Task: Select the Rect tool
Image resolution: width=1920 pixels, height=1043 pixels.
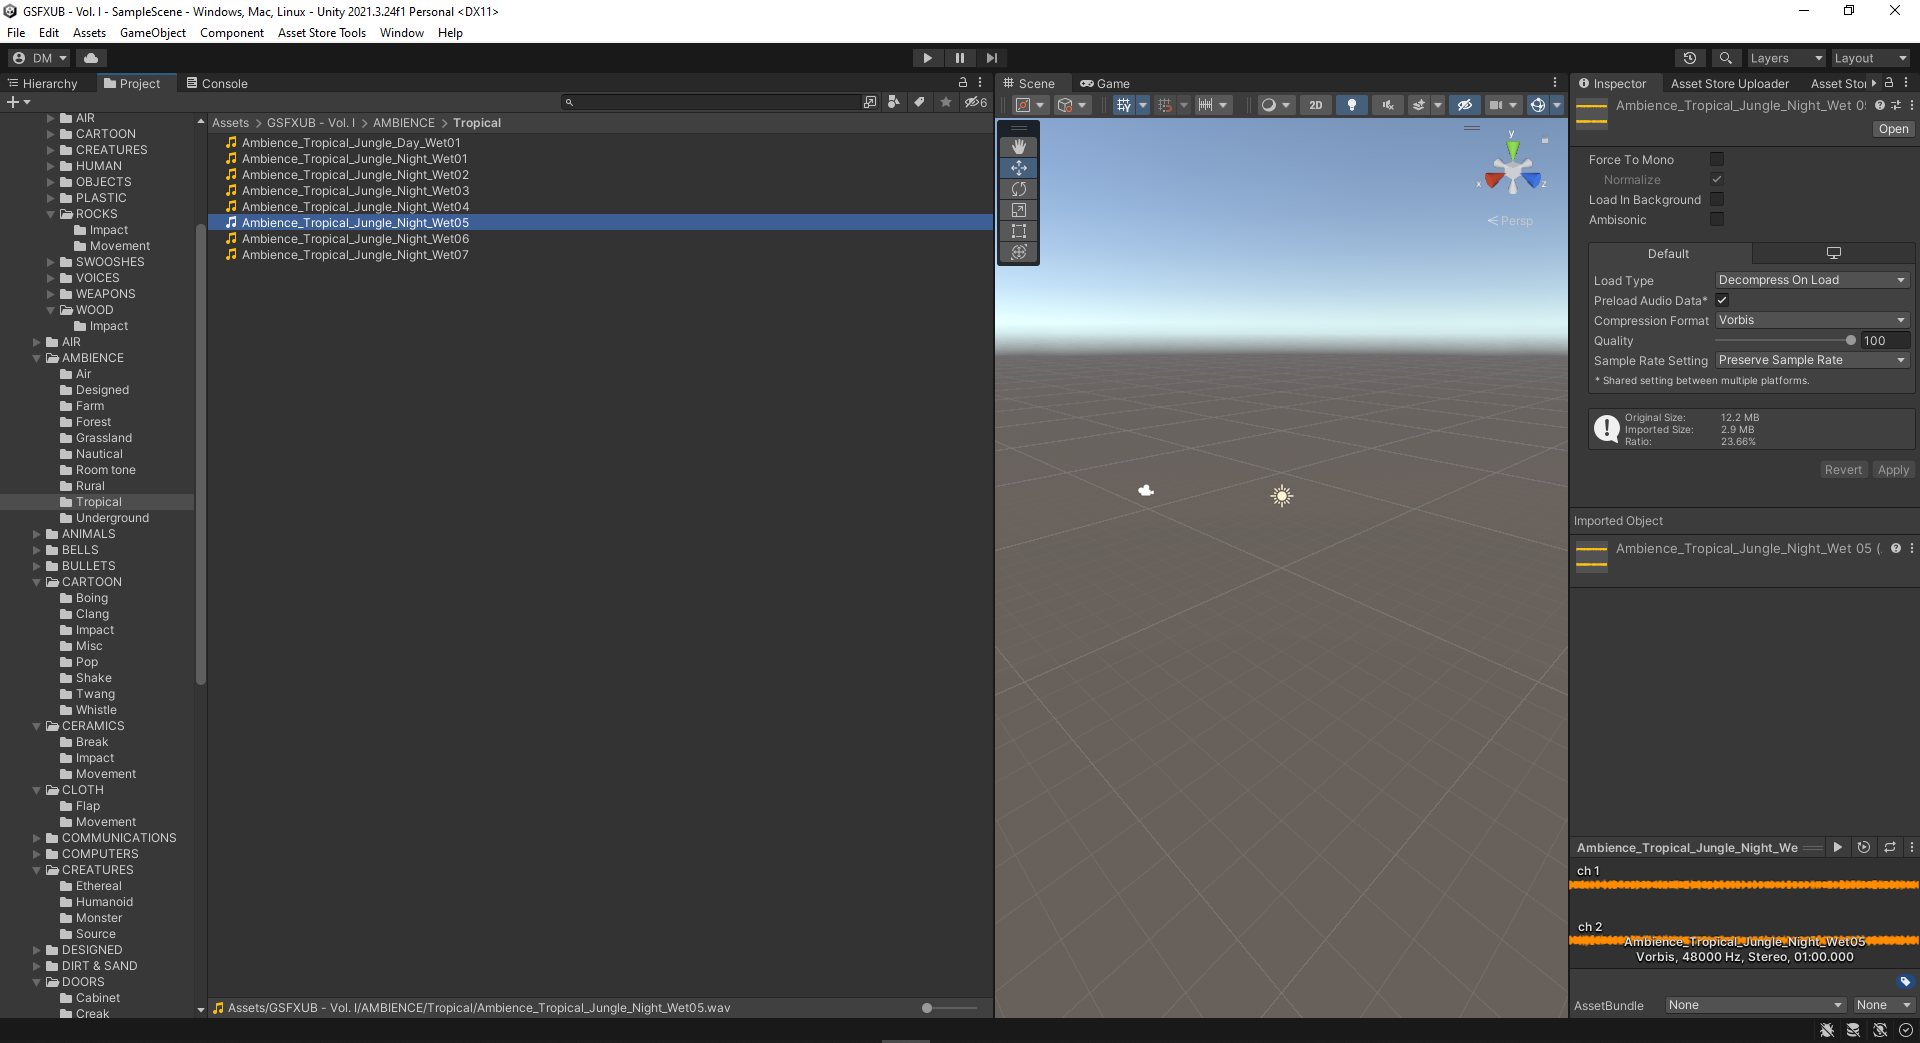Action: coord(1019,231)
